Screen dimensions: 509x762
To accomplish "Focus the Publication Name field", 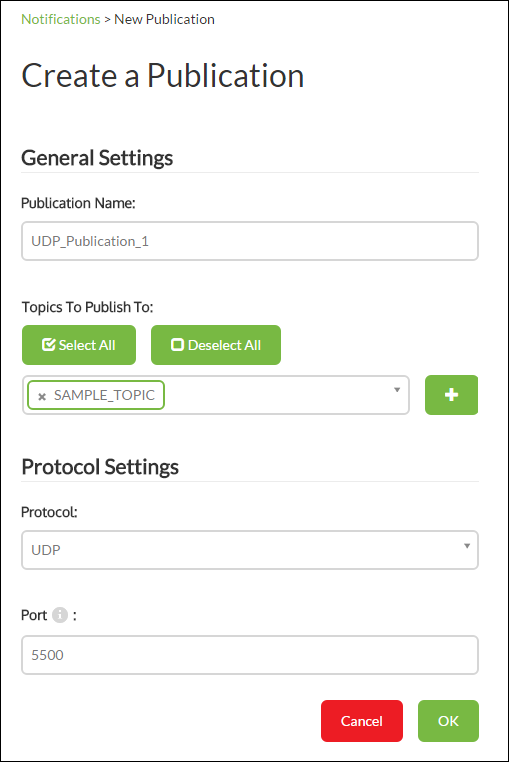I will (250, 241).
